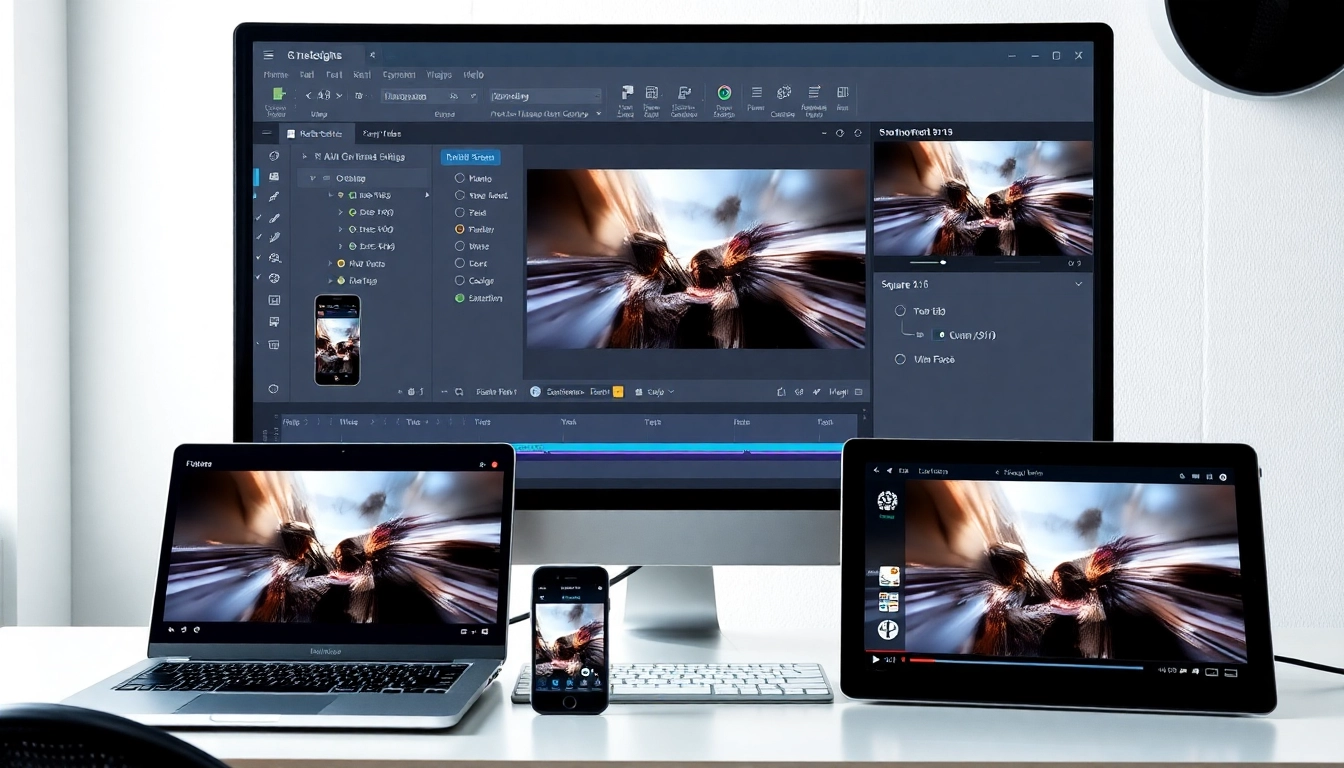Expand the top row of the tree panel
Image resolution: width=1344 pixels, height=768 pixels.
pos(305,156)
